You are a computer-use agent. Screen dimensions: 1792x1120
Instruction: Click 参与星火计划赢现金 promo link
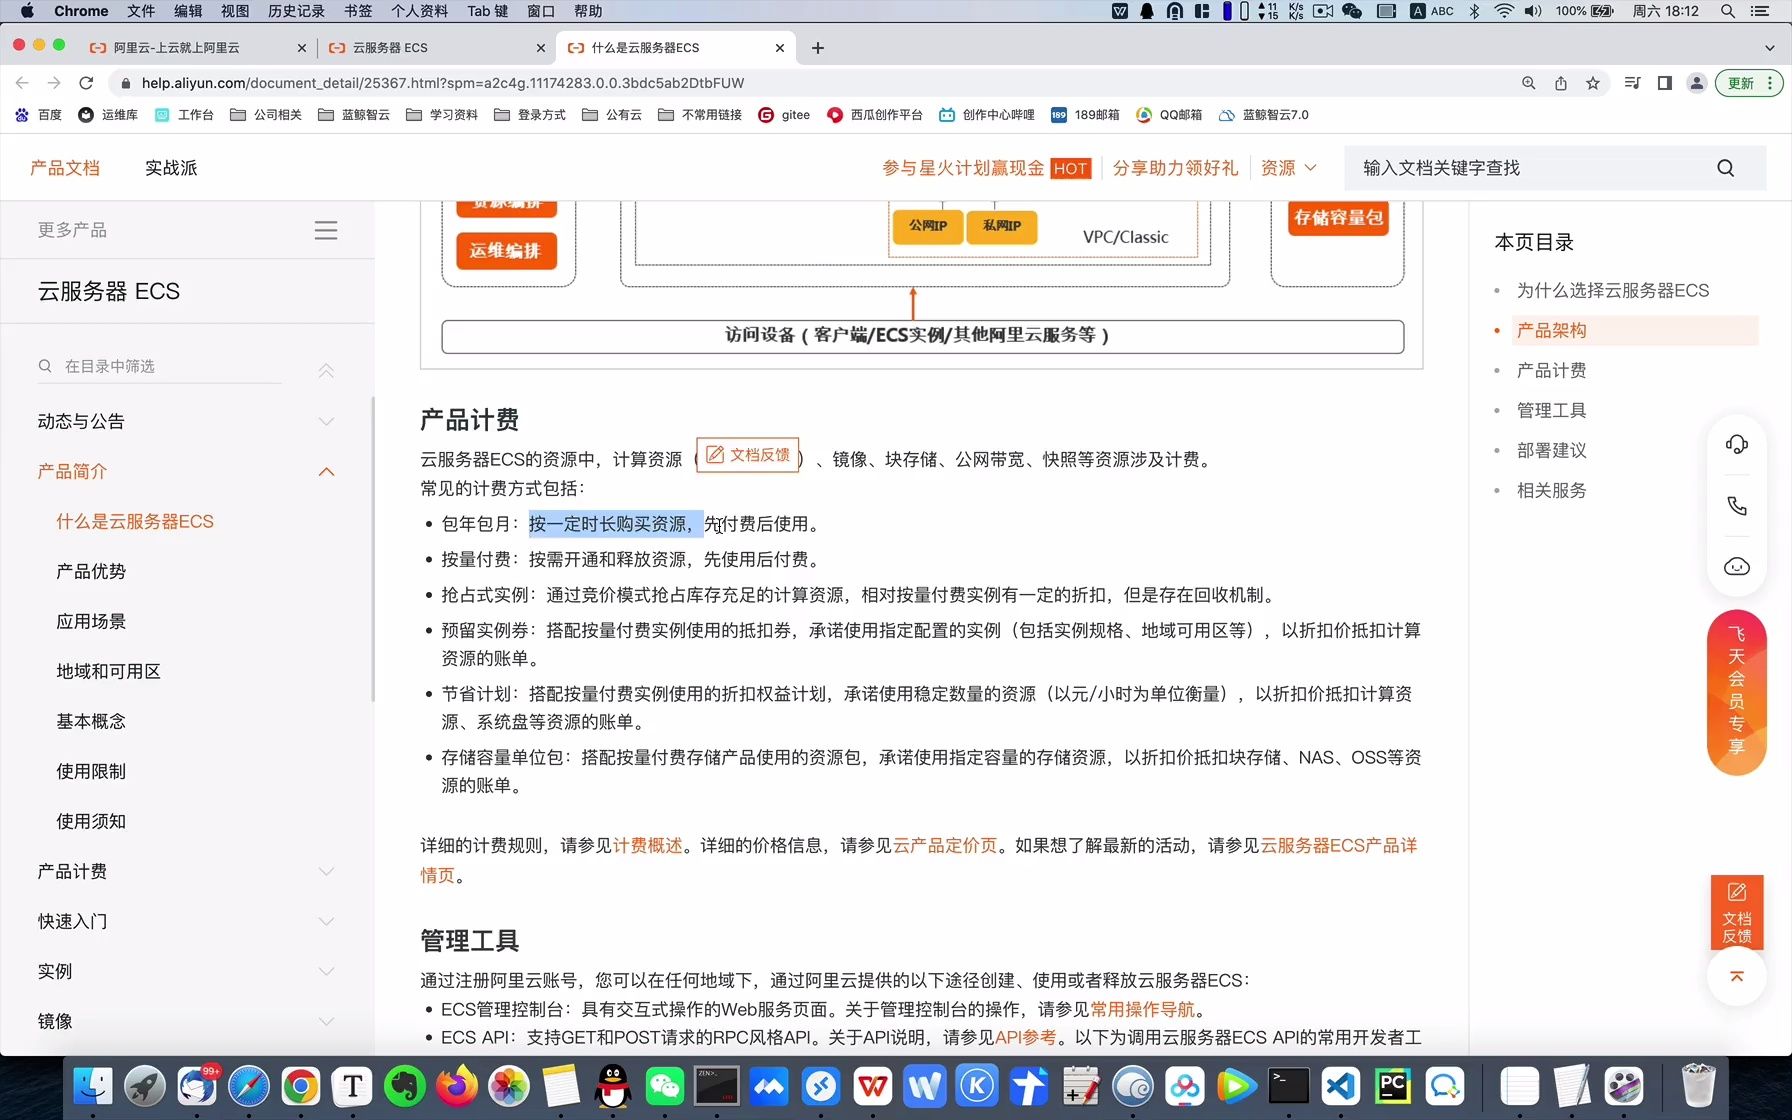(986, 168)
